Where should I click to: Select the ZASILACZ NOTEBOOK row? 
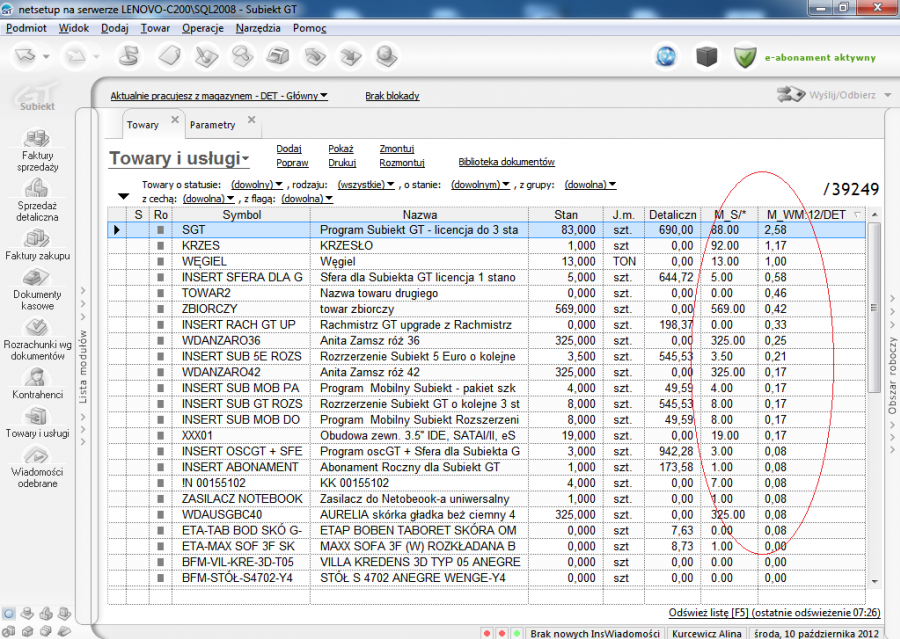[x=486, y=499]
